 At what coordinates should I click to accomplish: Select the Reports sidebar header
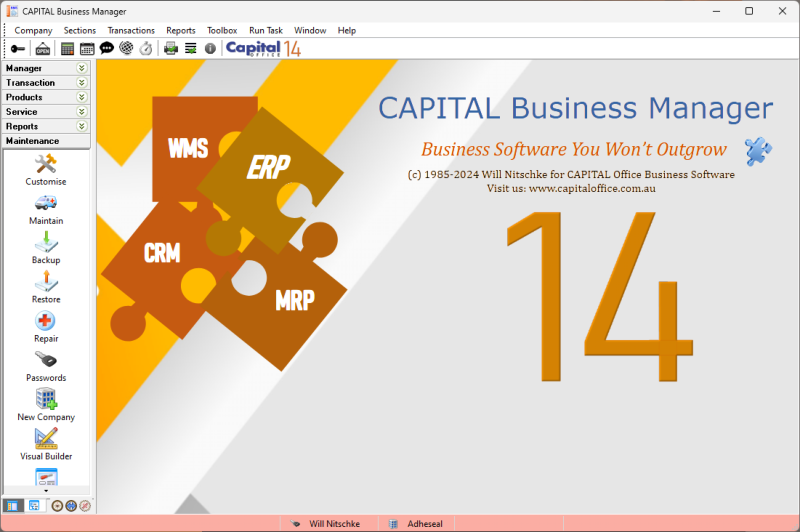[46, 126]
